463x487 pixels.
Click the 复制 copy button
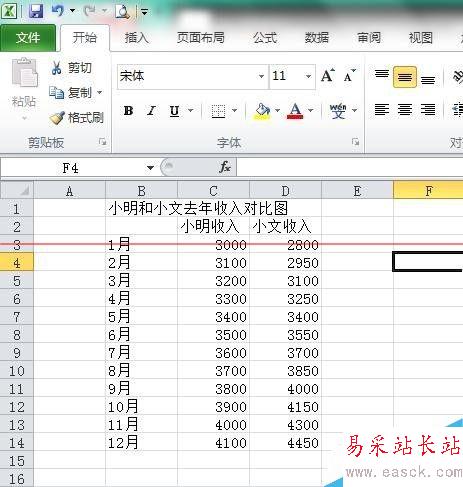pos(70,93)
